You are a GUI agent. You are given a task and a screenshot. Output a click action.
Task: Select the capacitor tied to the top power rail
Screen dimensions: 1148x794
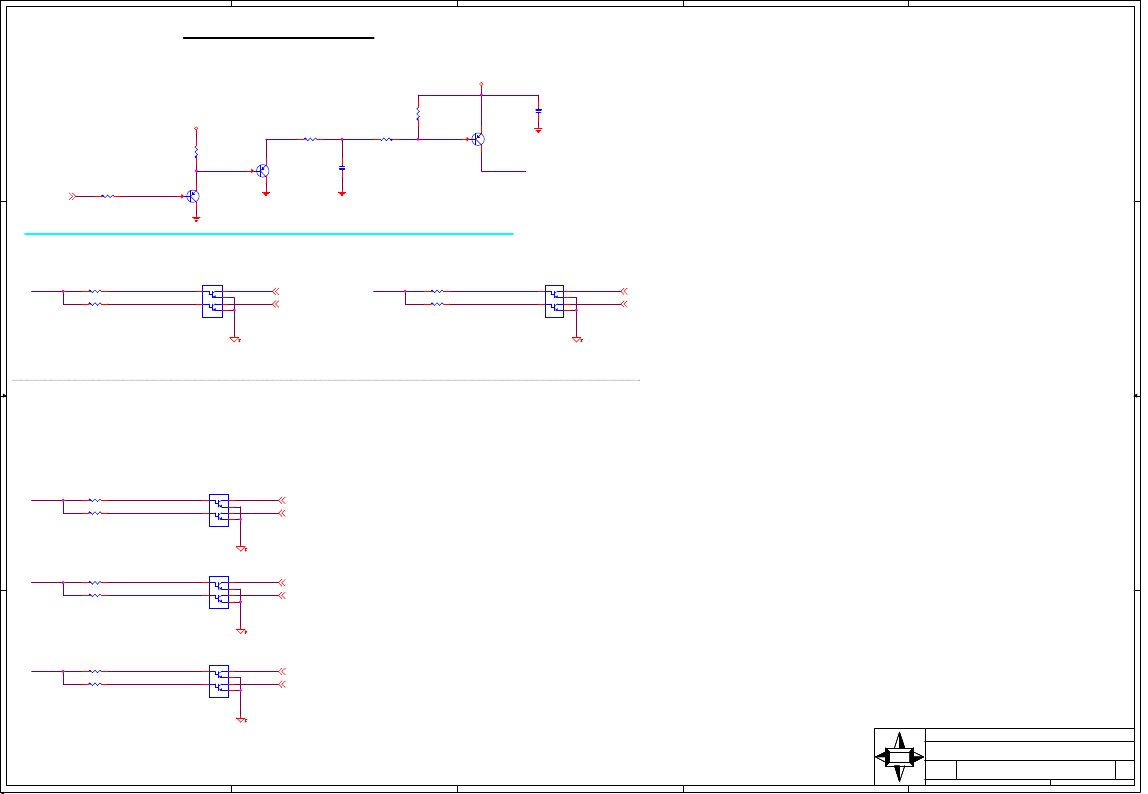coord(538,111)
